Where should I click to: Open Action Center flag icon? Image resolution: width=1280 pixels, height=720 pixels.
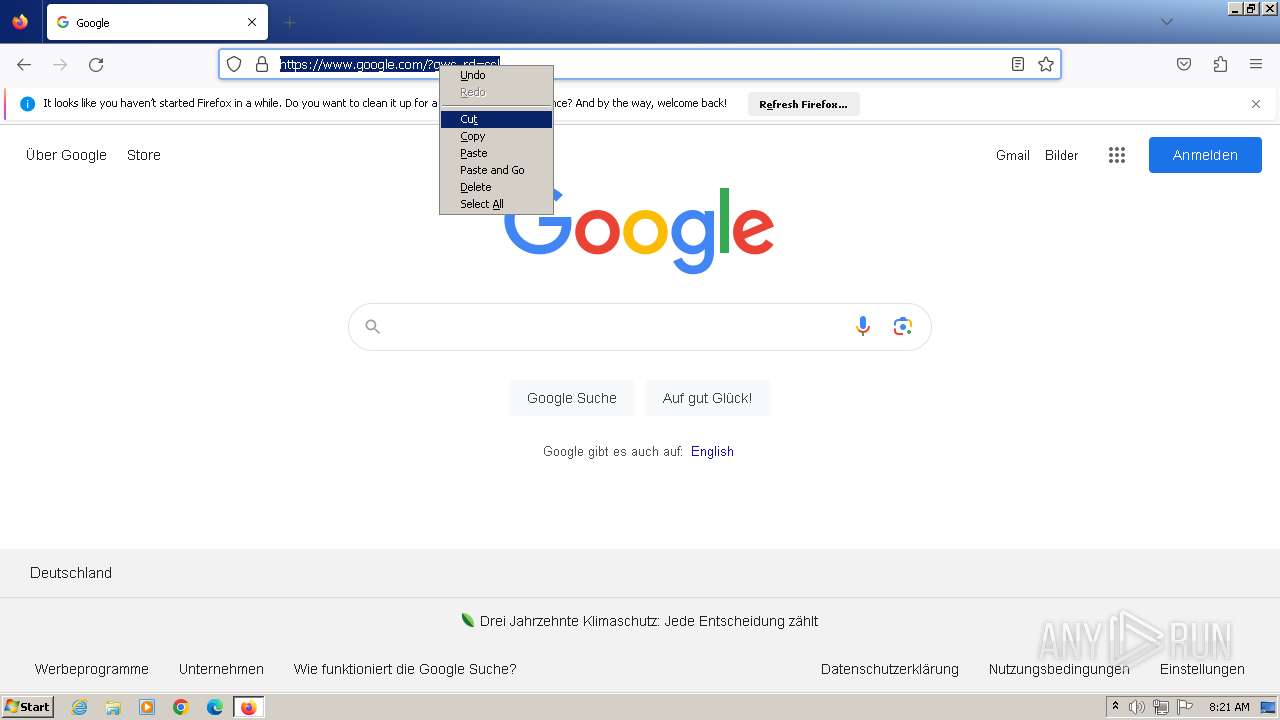point(1185,707)
